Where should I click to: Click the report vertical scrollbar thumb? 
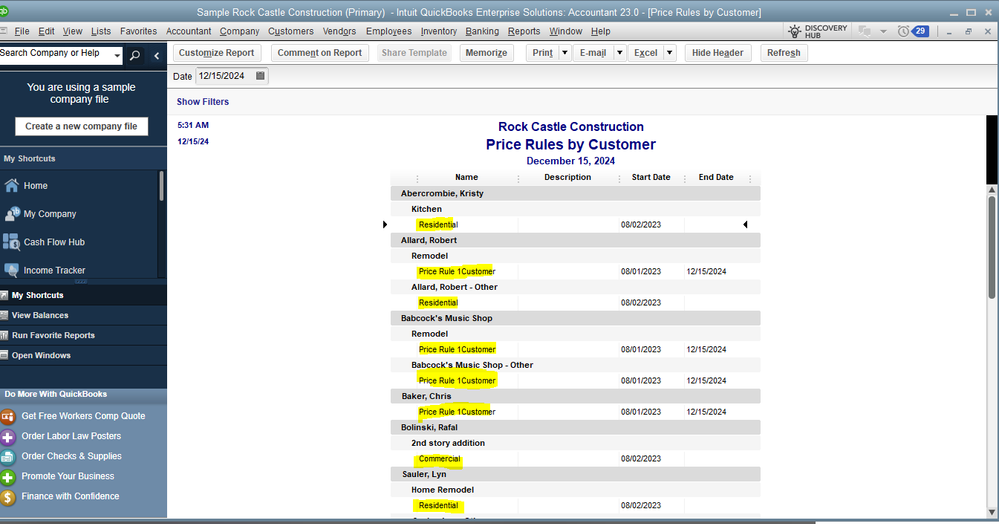pyautogui.click(x=991, y=247)
